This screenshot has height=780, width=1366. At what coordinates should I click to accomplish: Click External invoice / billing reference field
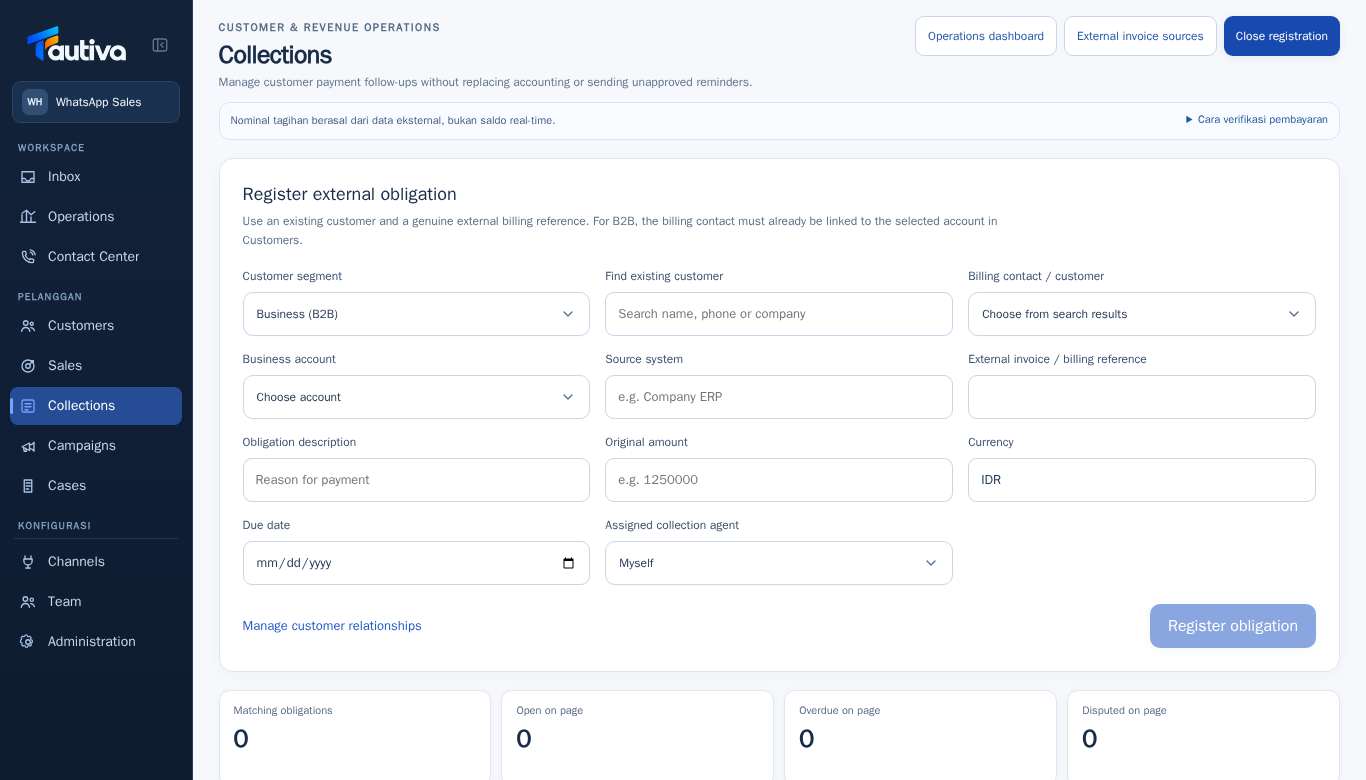point(1141,397)
